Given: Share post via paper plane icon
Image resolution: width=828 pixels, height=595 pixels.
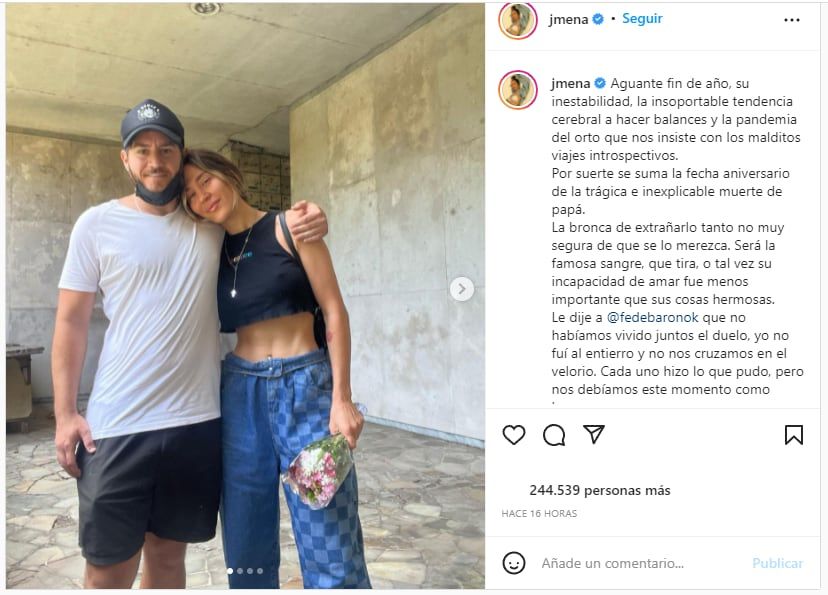Looking at the screenshot, I should coord(594,435).
